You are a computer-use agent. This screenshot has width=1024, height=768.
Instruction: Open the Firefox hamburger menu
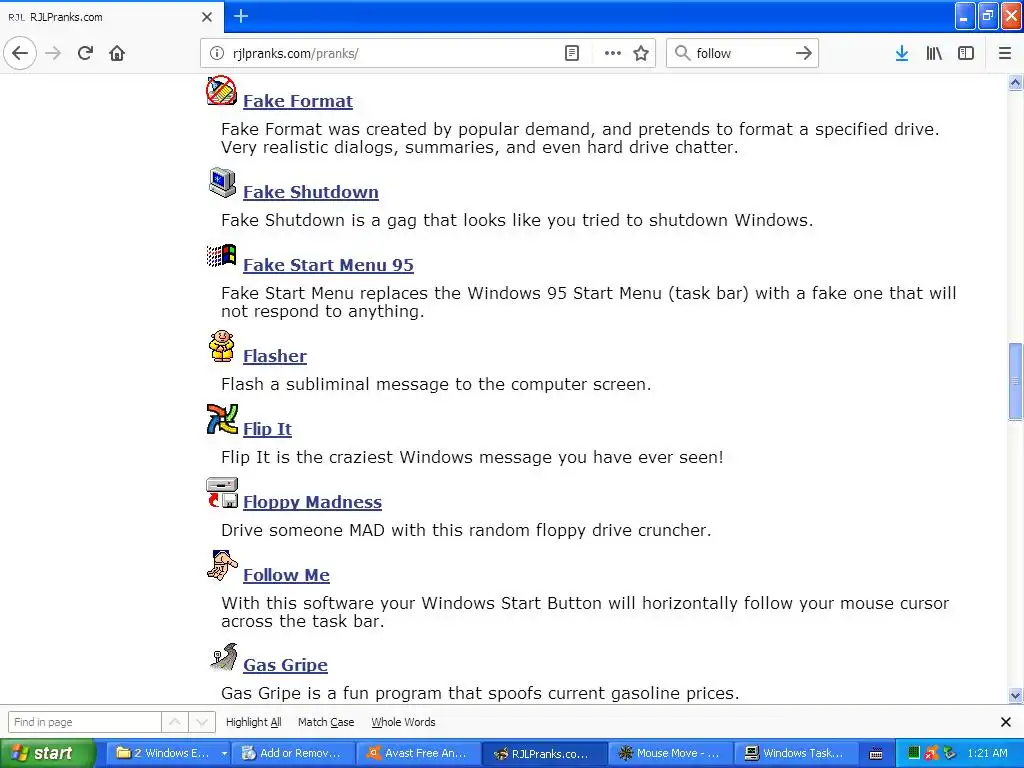click(1005, 53)
